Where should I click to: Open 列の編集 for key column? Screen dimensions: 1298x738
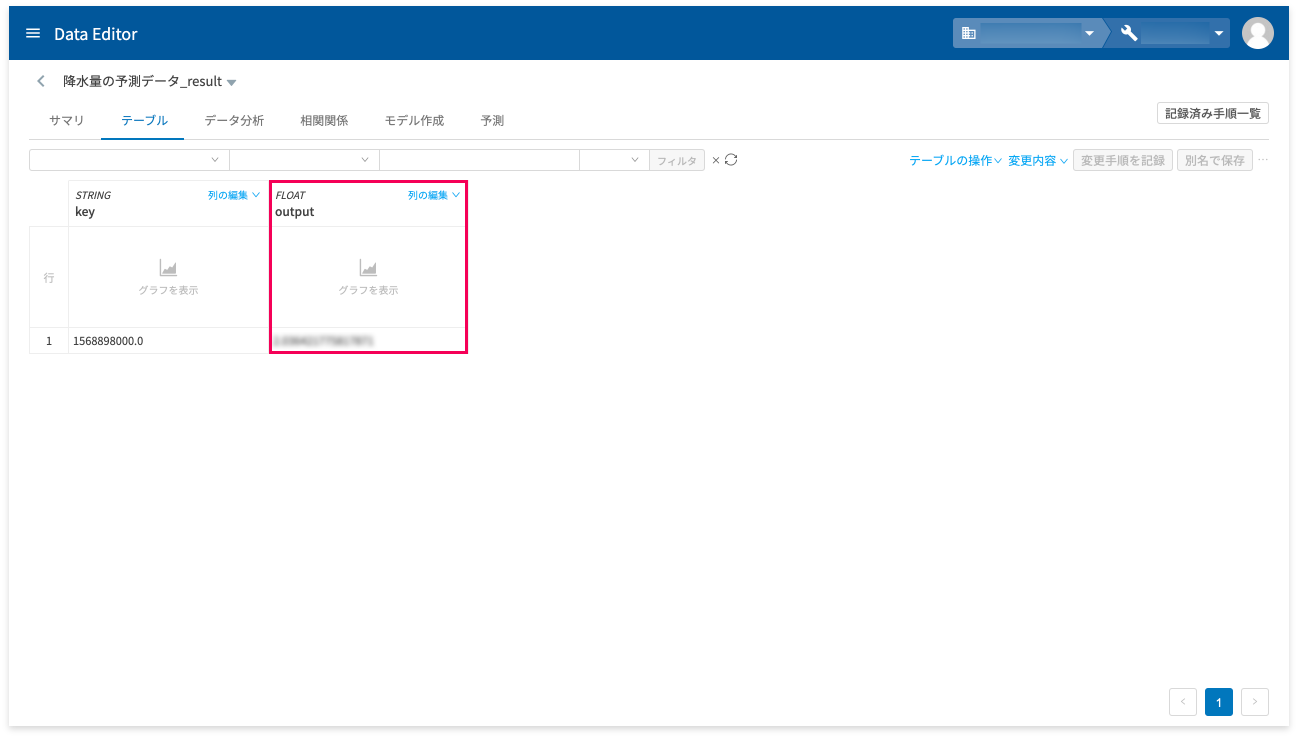tap(234, 196)
